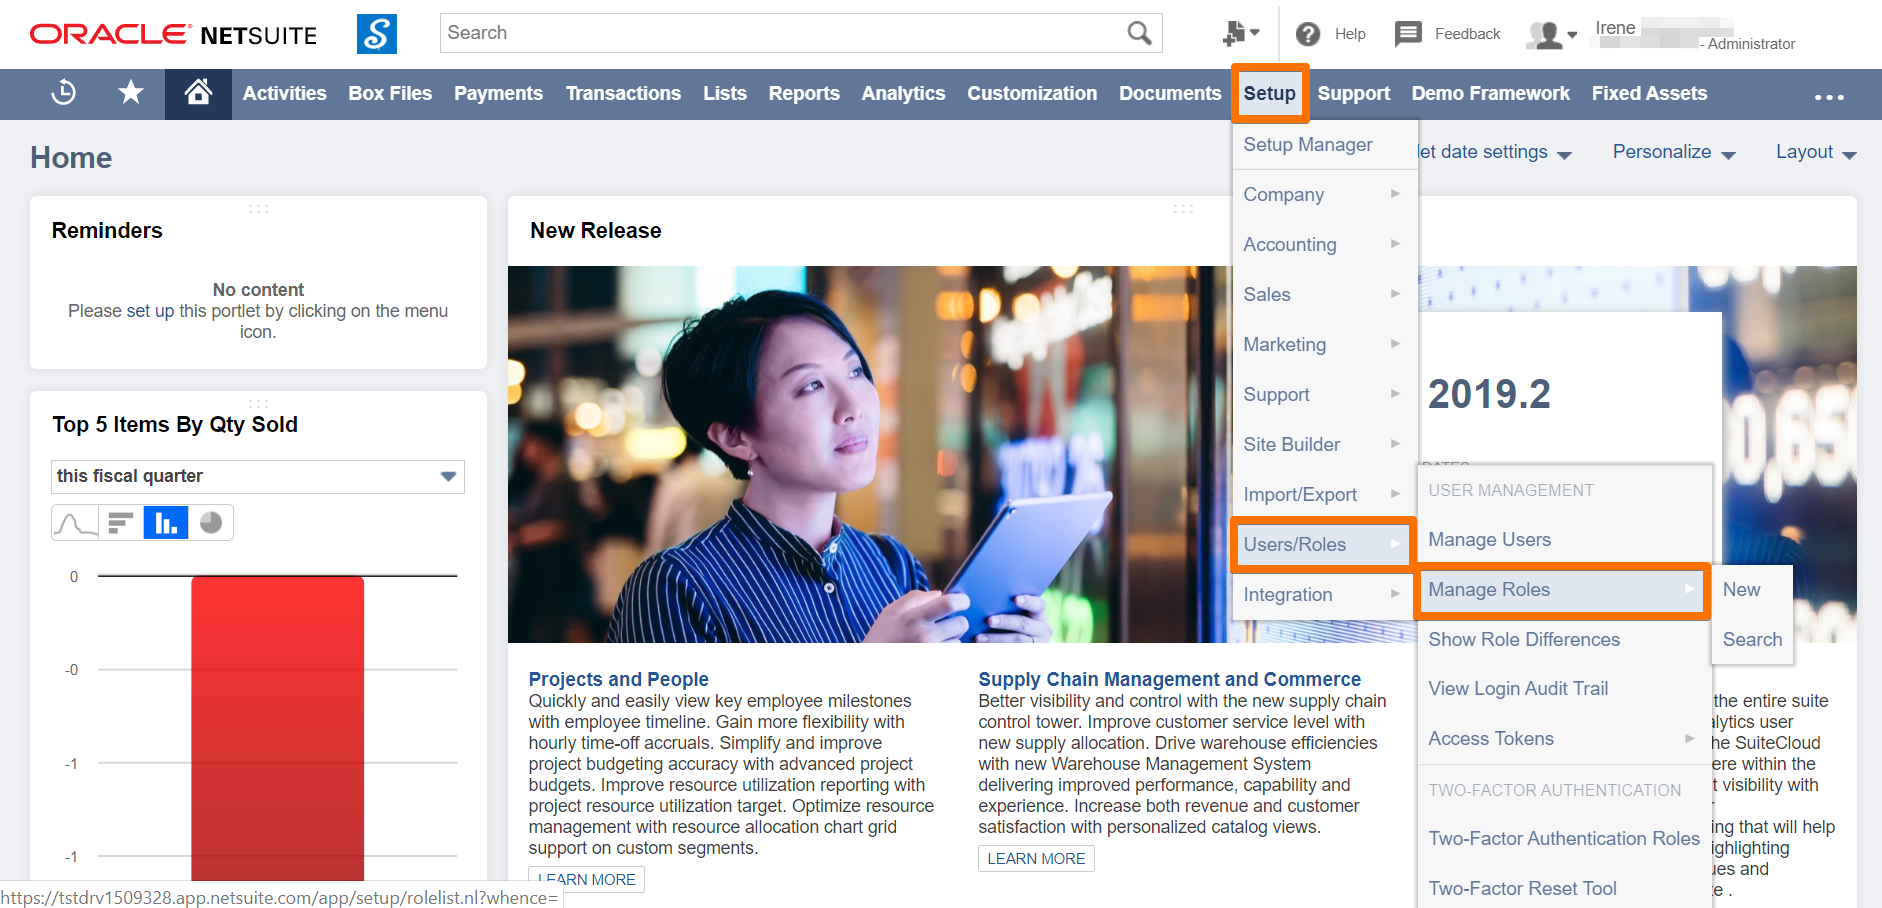The height and width of the screenshot is (908, 1882).
Task: Open the Setup menu
Action: click(x=1270, y=94)
